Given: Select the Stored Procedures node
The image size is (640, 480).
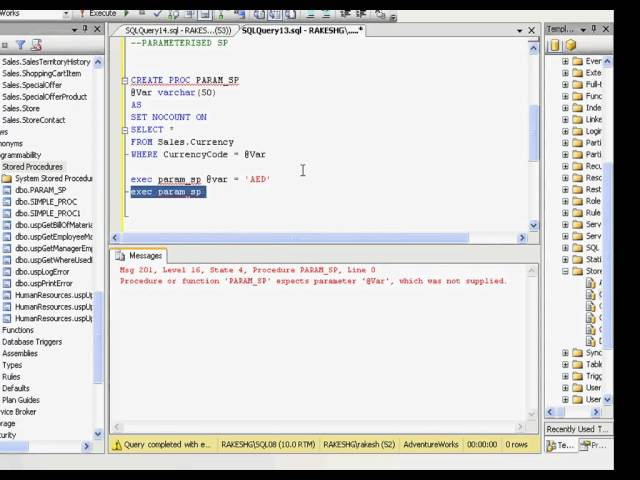Looking at the screenshot, I should tap(32, 167).
